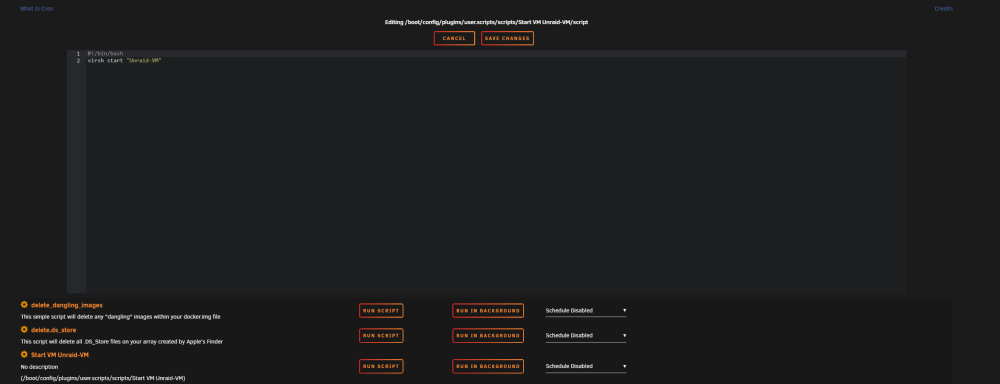Cancel editing the script
Image resolution: width=1000 pixels, height=384 pixels.
coord(454,38)
